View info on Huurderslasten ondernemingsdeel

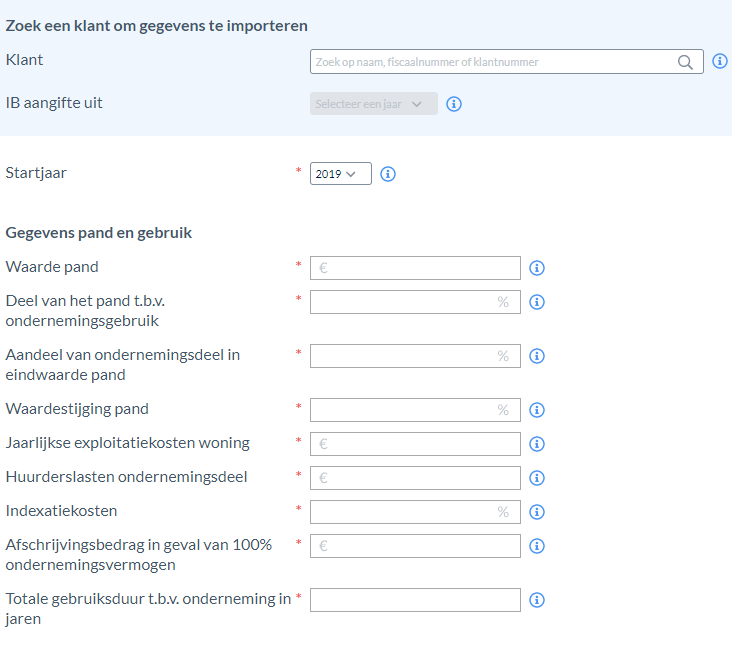click(x=536, y=478)
